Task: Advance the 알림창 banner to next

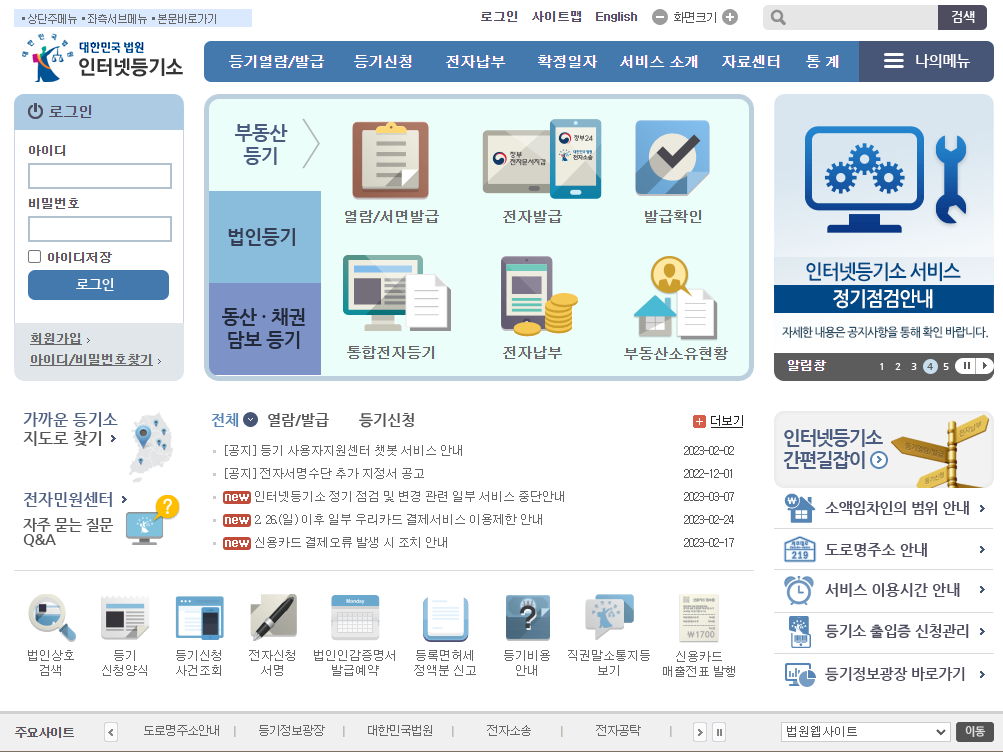Action: point(985,366)
